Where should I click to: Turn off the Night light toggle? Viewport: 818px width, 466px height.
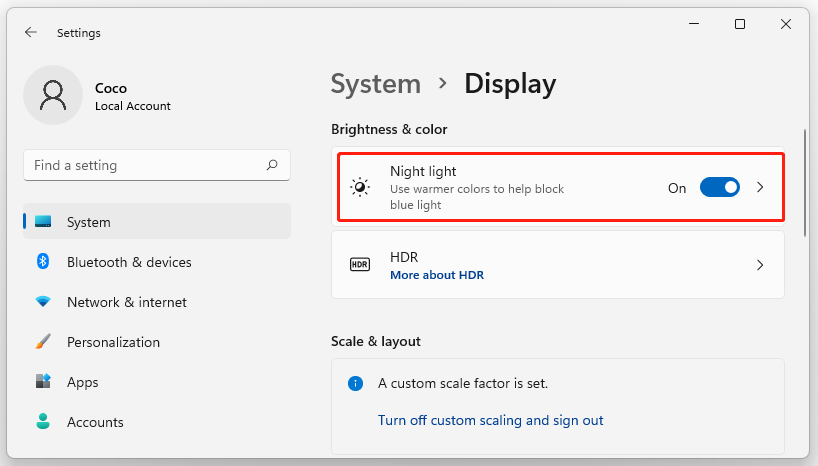(x=719, y=187)
